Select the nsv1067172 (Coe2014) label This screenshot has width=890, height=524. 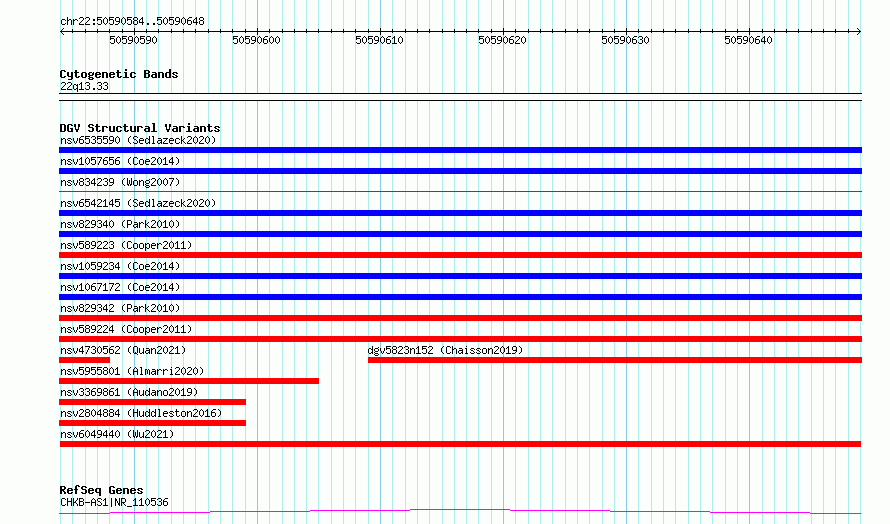pyautogui.click(x=120, y=287)
